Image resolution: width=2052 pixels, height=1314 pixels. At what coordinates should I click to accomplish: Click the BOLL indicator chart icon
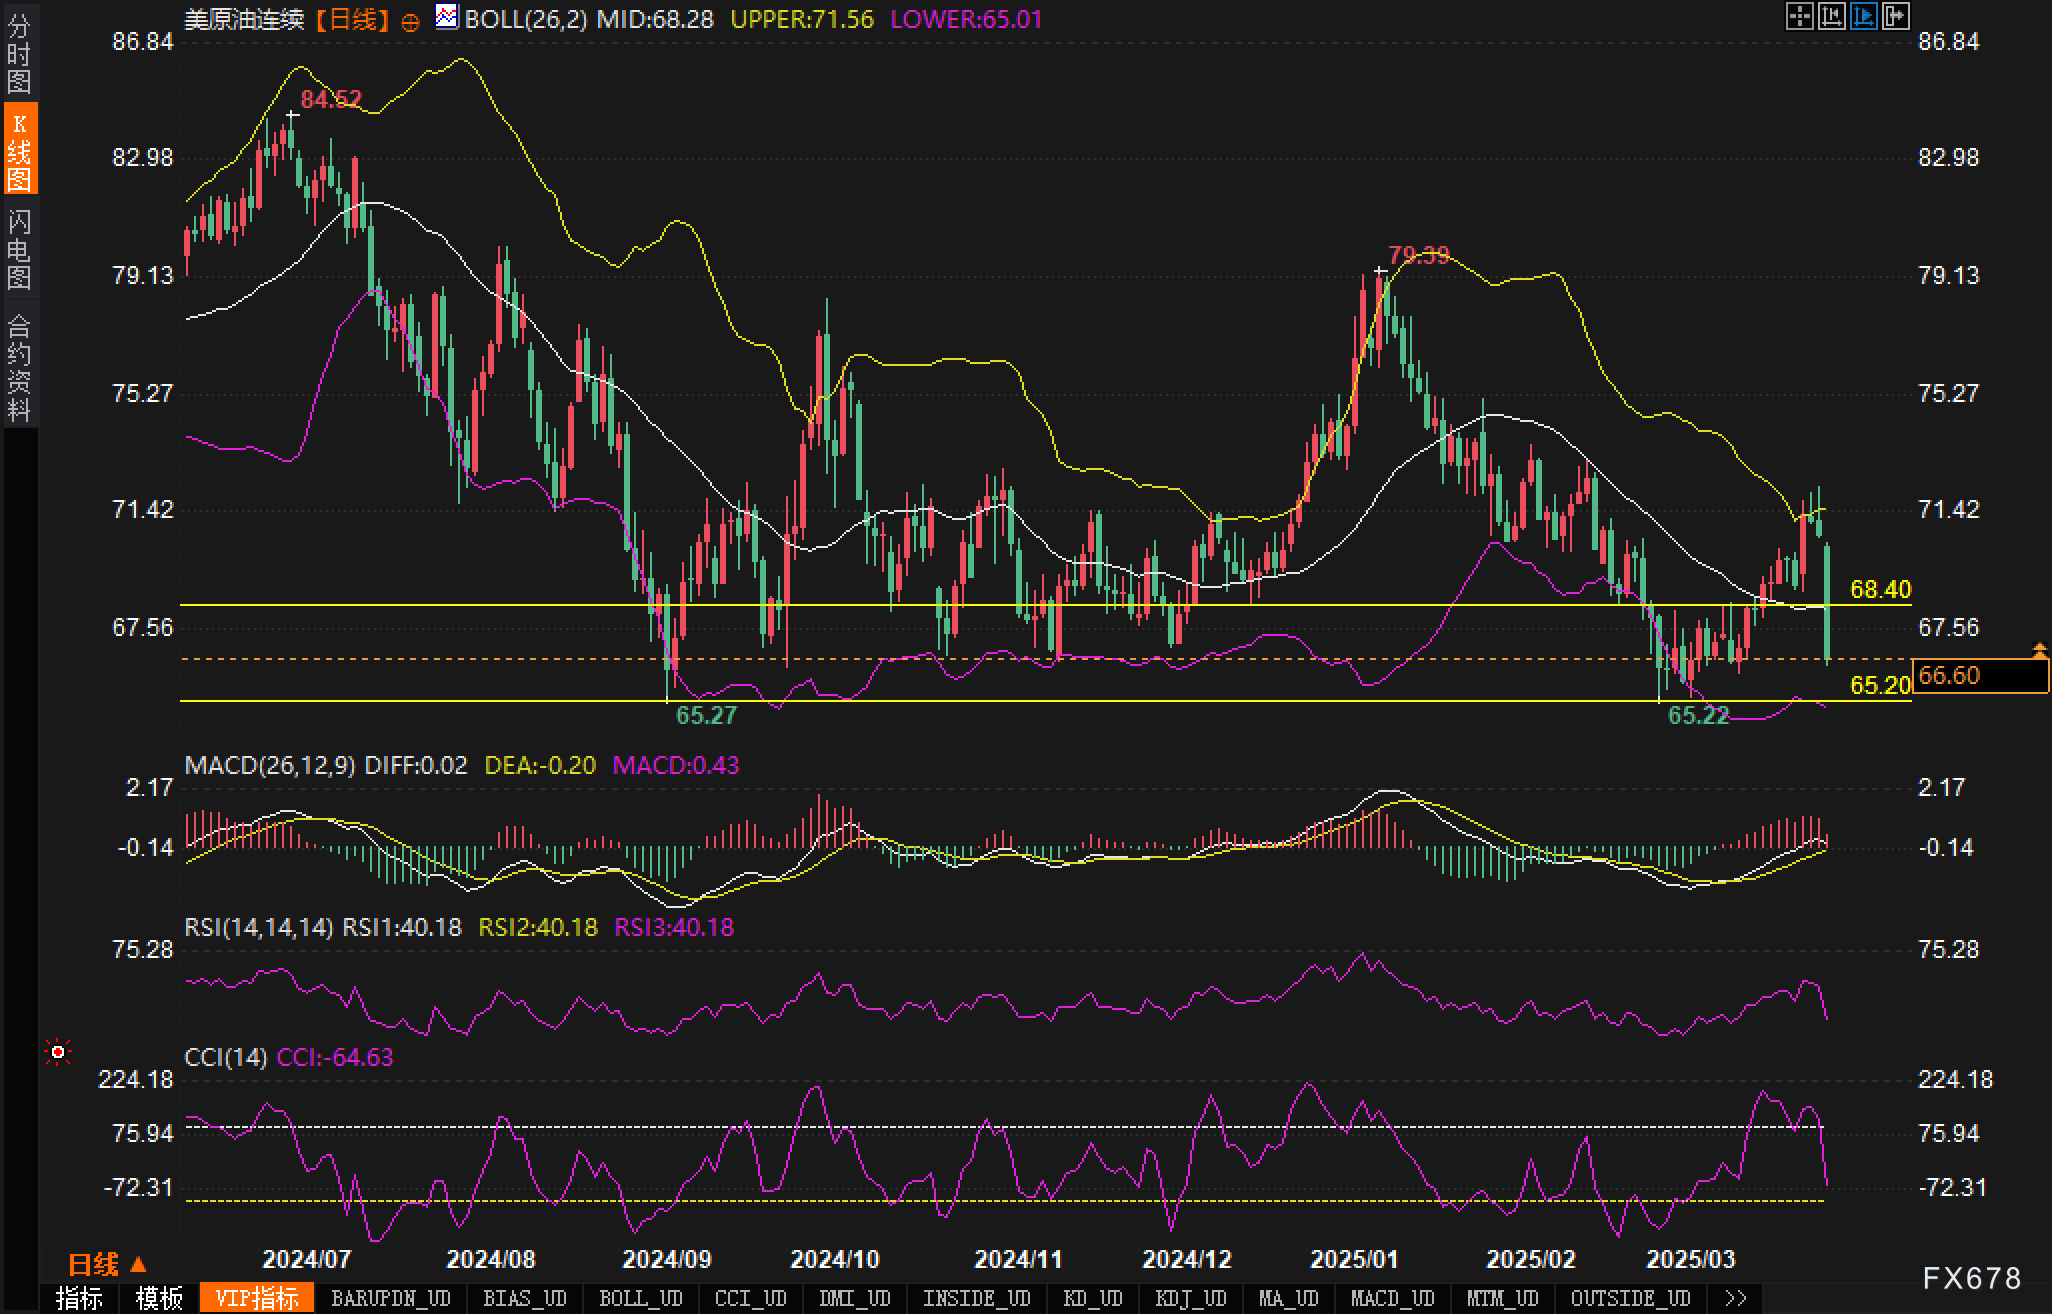[447, 17]
